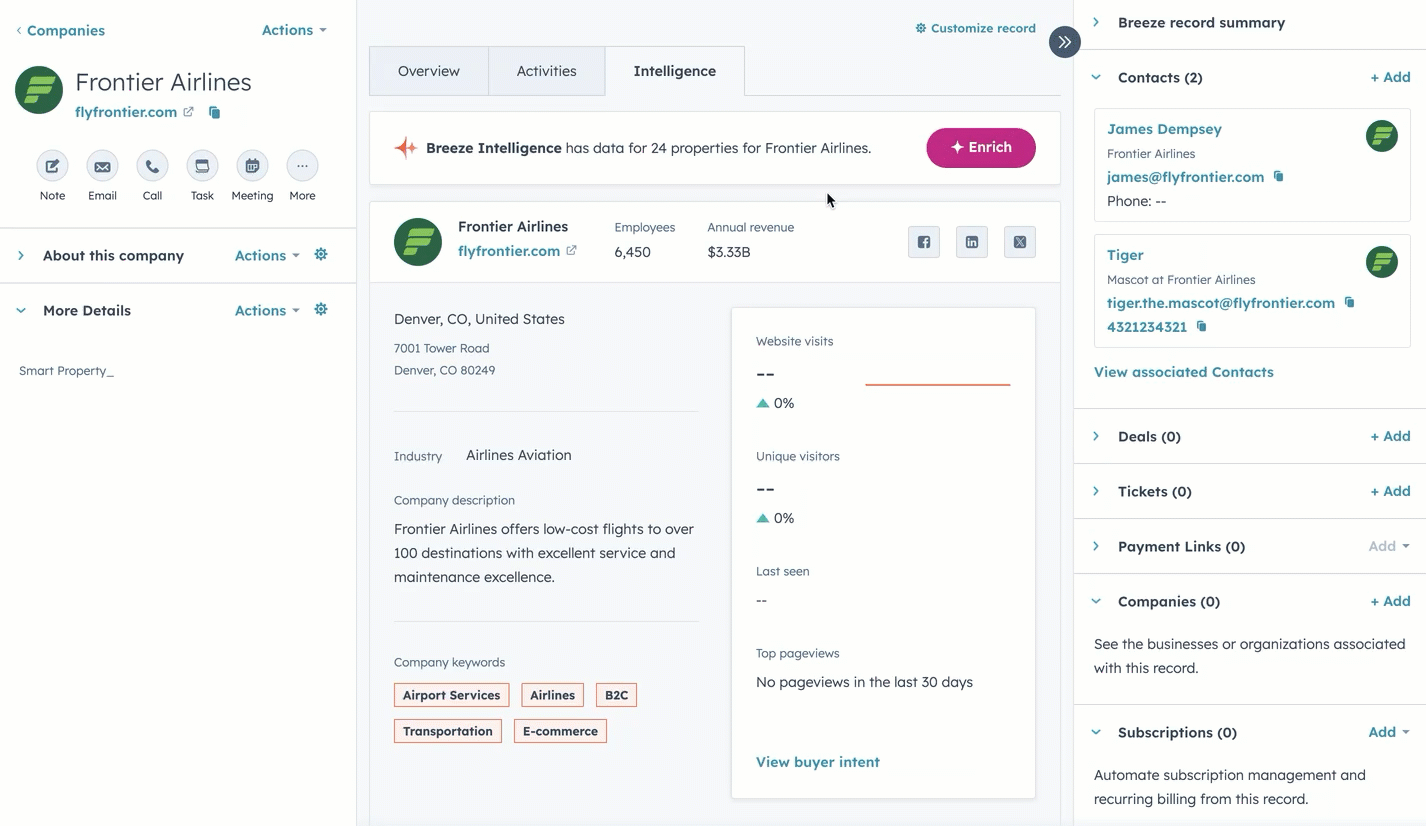Expand the Deals (0) section
The image size is (1426, 826).
[1096, 436]
